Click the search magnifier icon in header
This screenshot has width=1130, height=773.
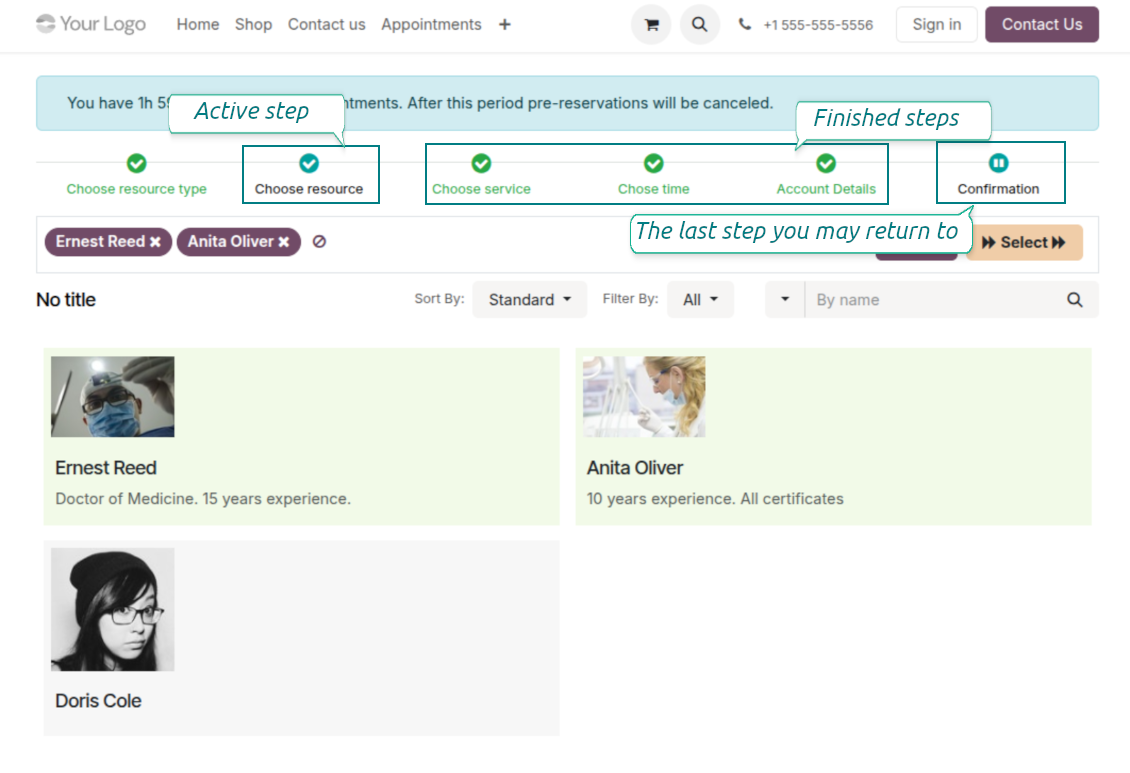point(700,25)
